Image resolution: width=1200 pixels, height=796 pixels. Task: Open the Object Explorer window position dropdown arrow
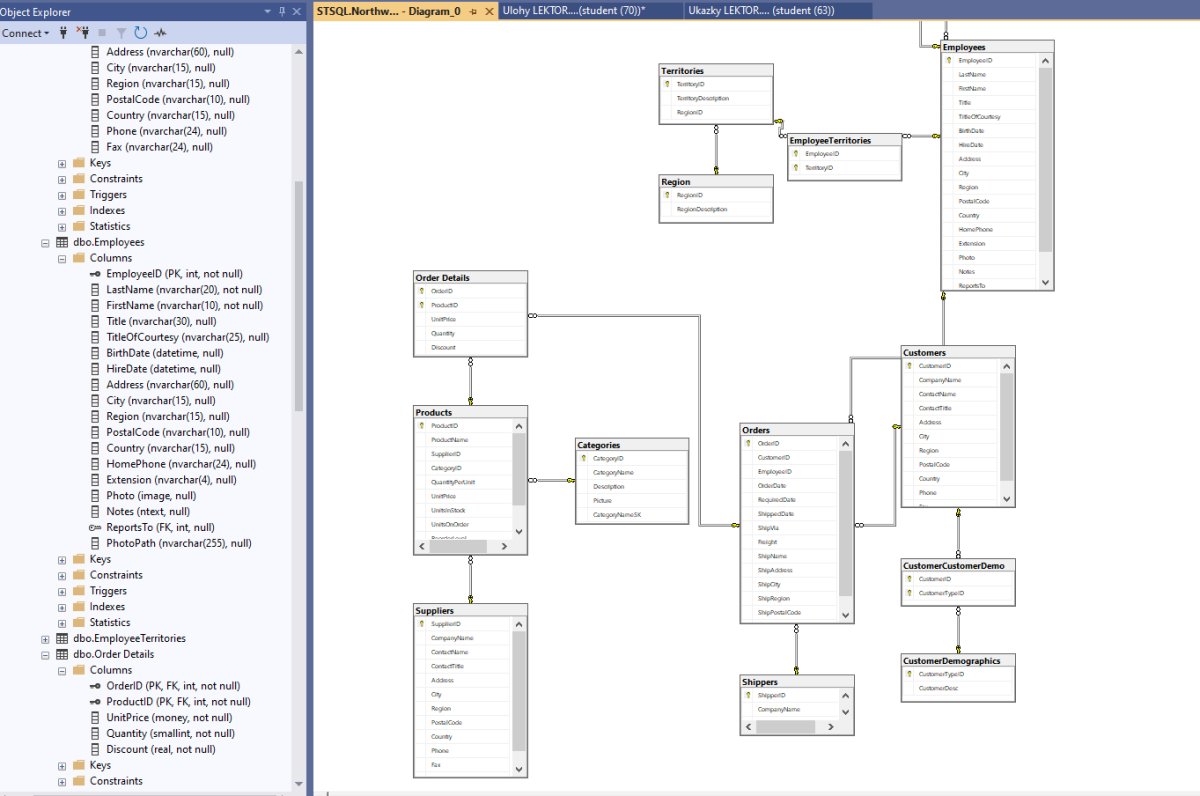click(268, 11)
